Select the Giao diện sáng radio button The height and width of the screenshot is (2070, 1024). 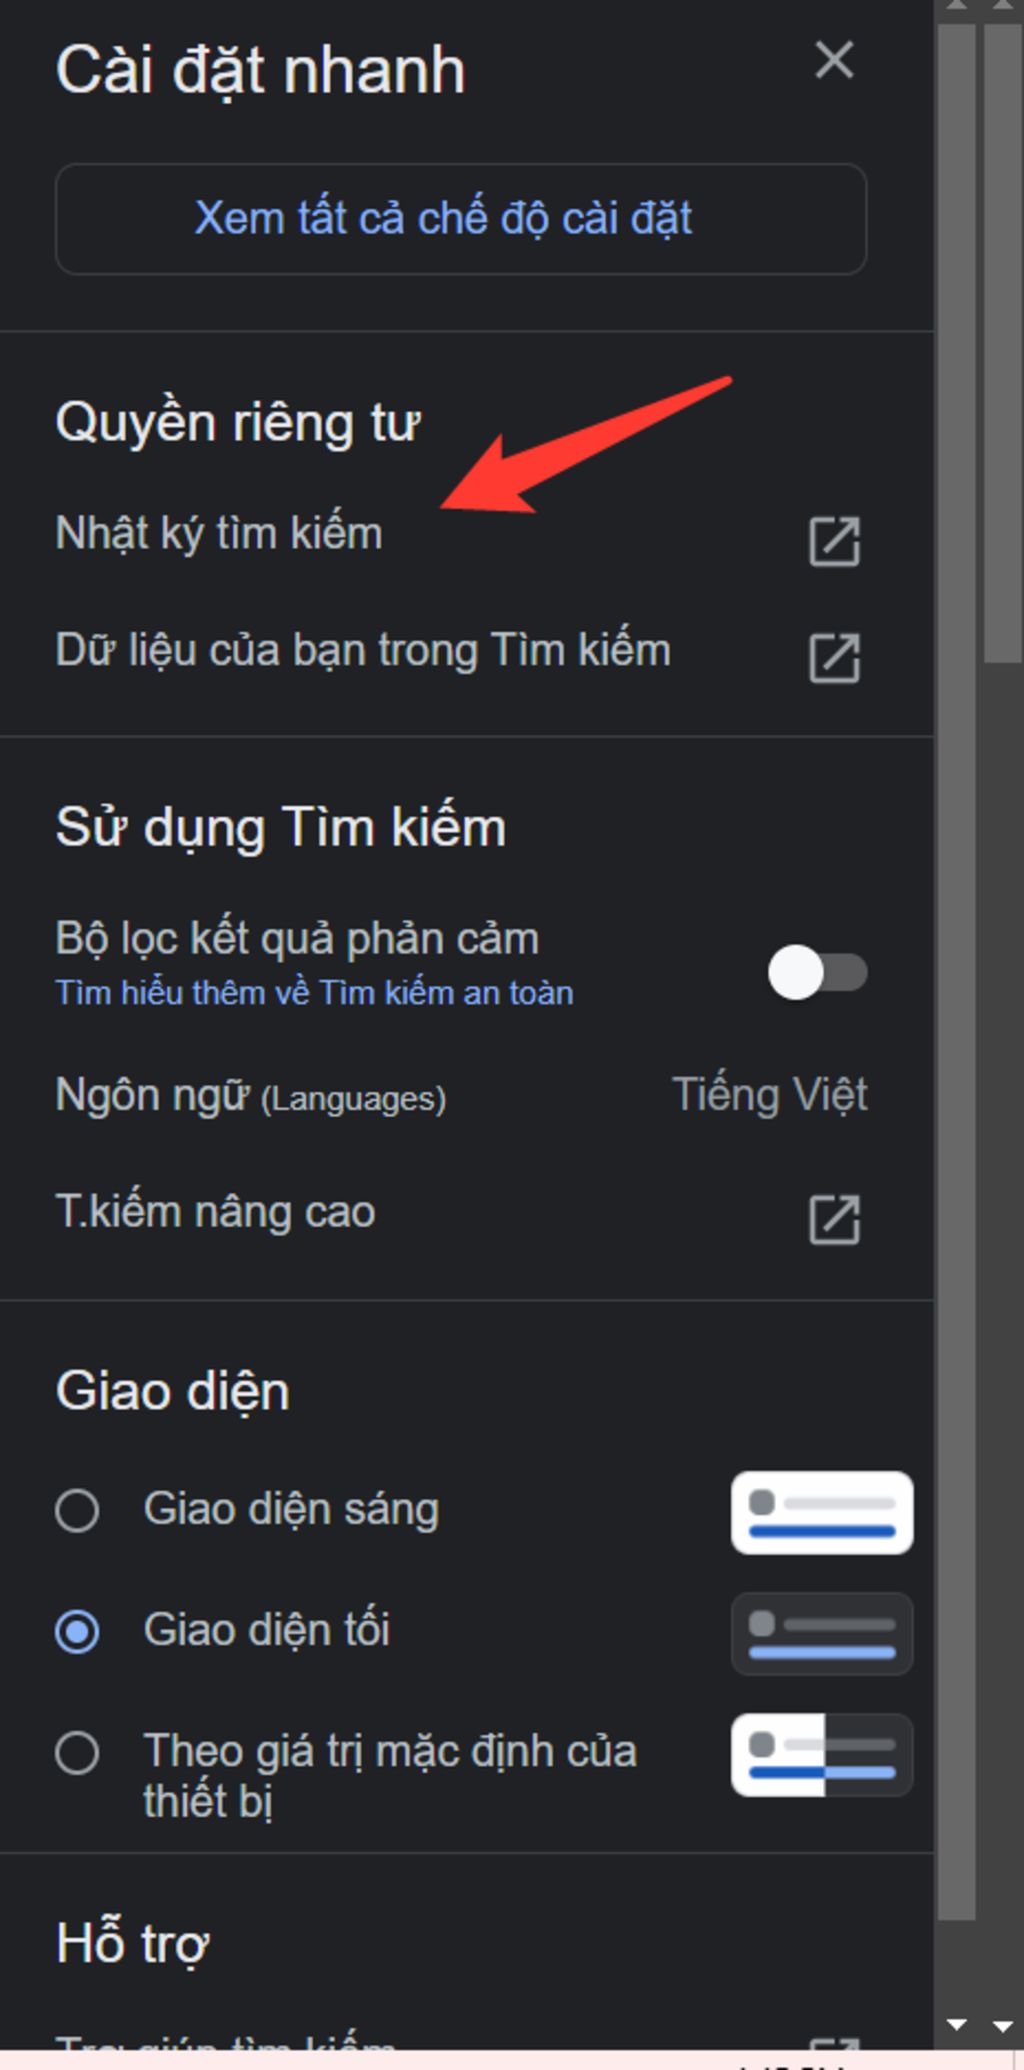77,1510
